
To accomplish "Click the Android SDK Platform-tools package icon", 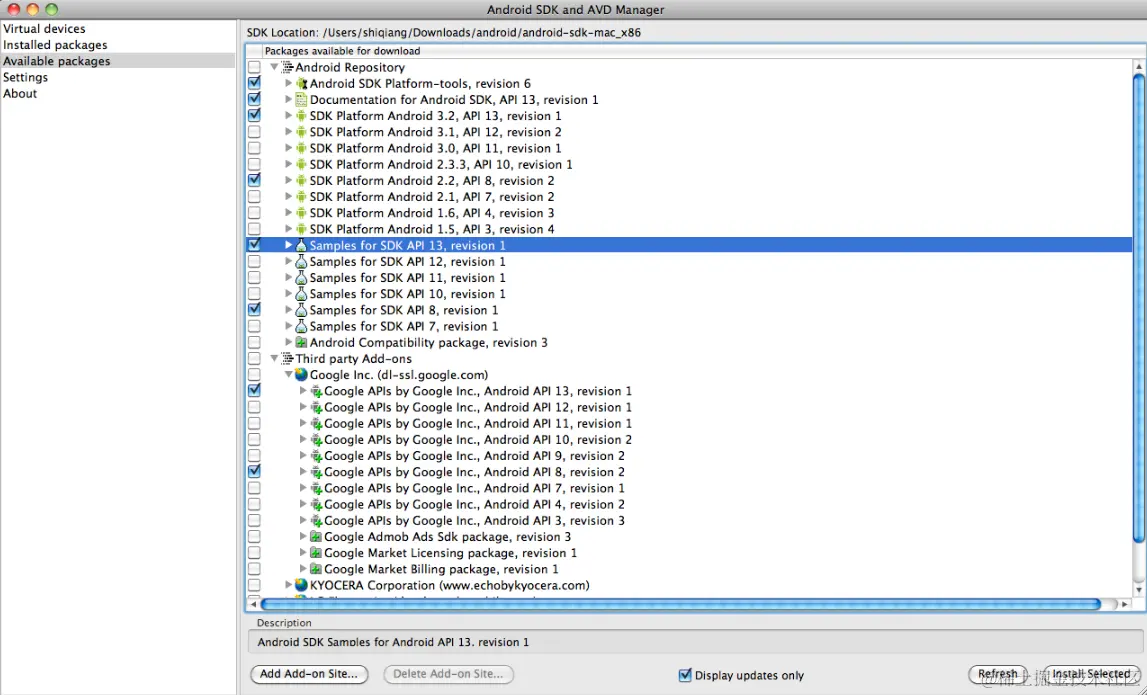I will [301, 83].
